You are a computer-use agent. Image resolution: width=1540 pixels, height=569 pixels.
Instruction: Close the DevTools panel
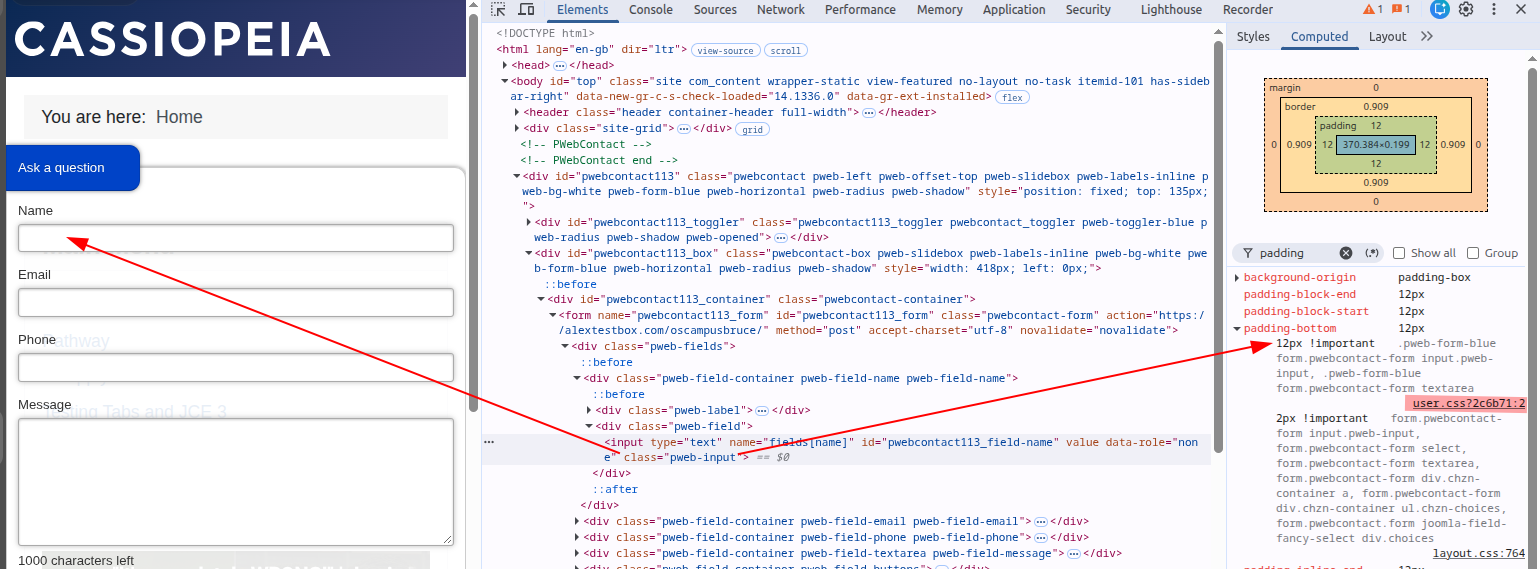1520,10
